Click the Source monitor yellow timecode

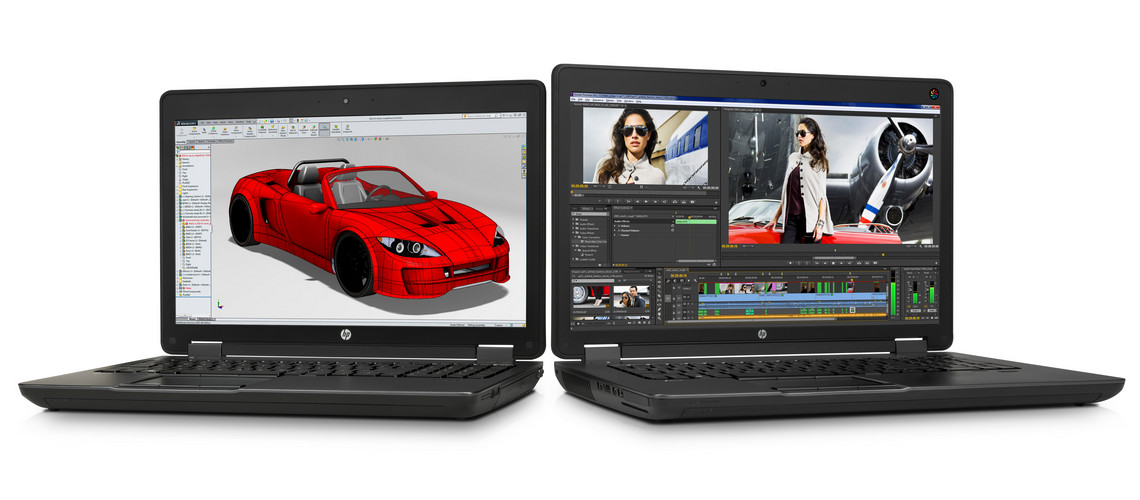[579, 186]
